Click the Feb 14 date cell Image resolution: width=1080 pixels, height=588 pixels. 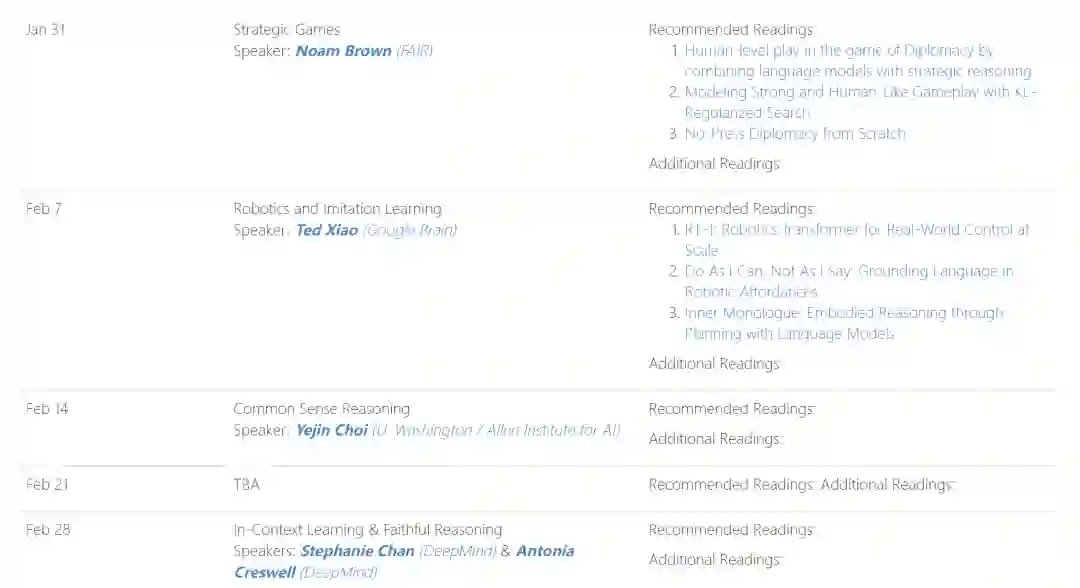46,409
